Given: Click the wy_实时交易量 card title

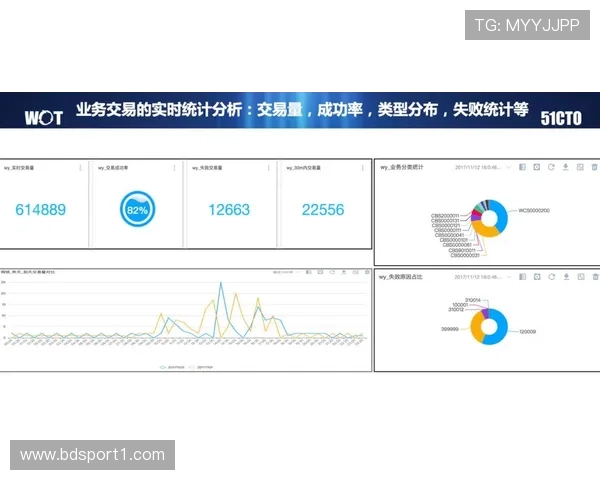Looking at the screenshot, I should tap(19, 168).
